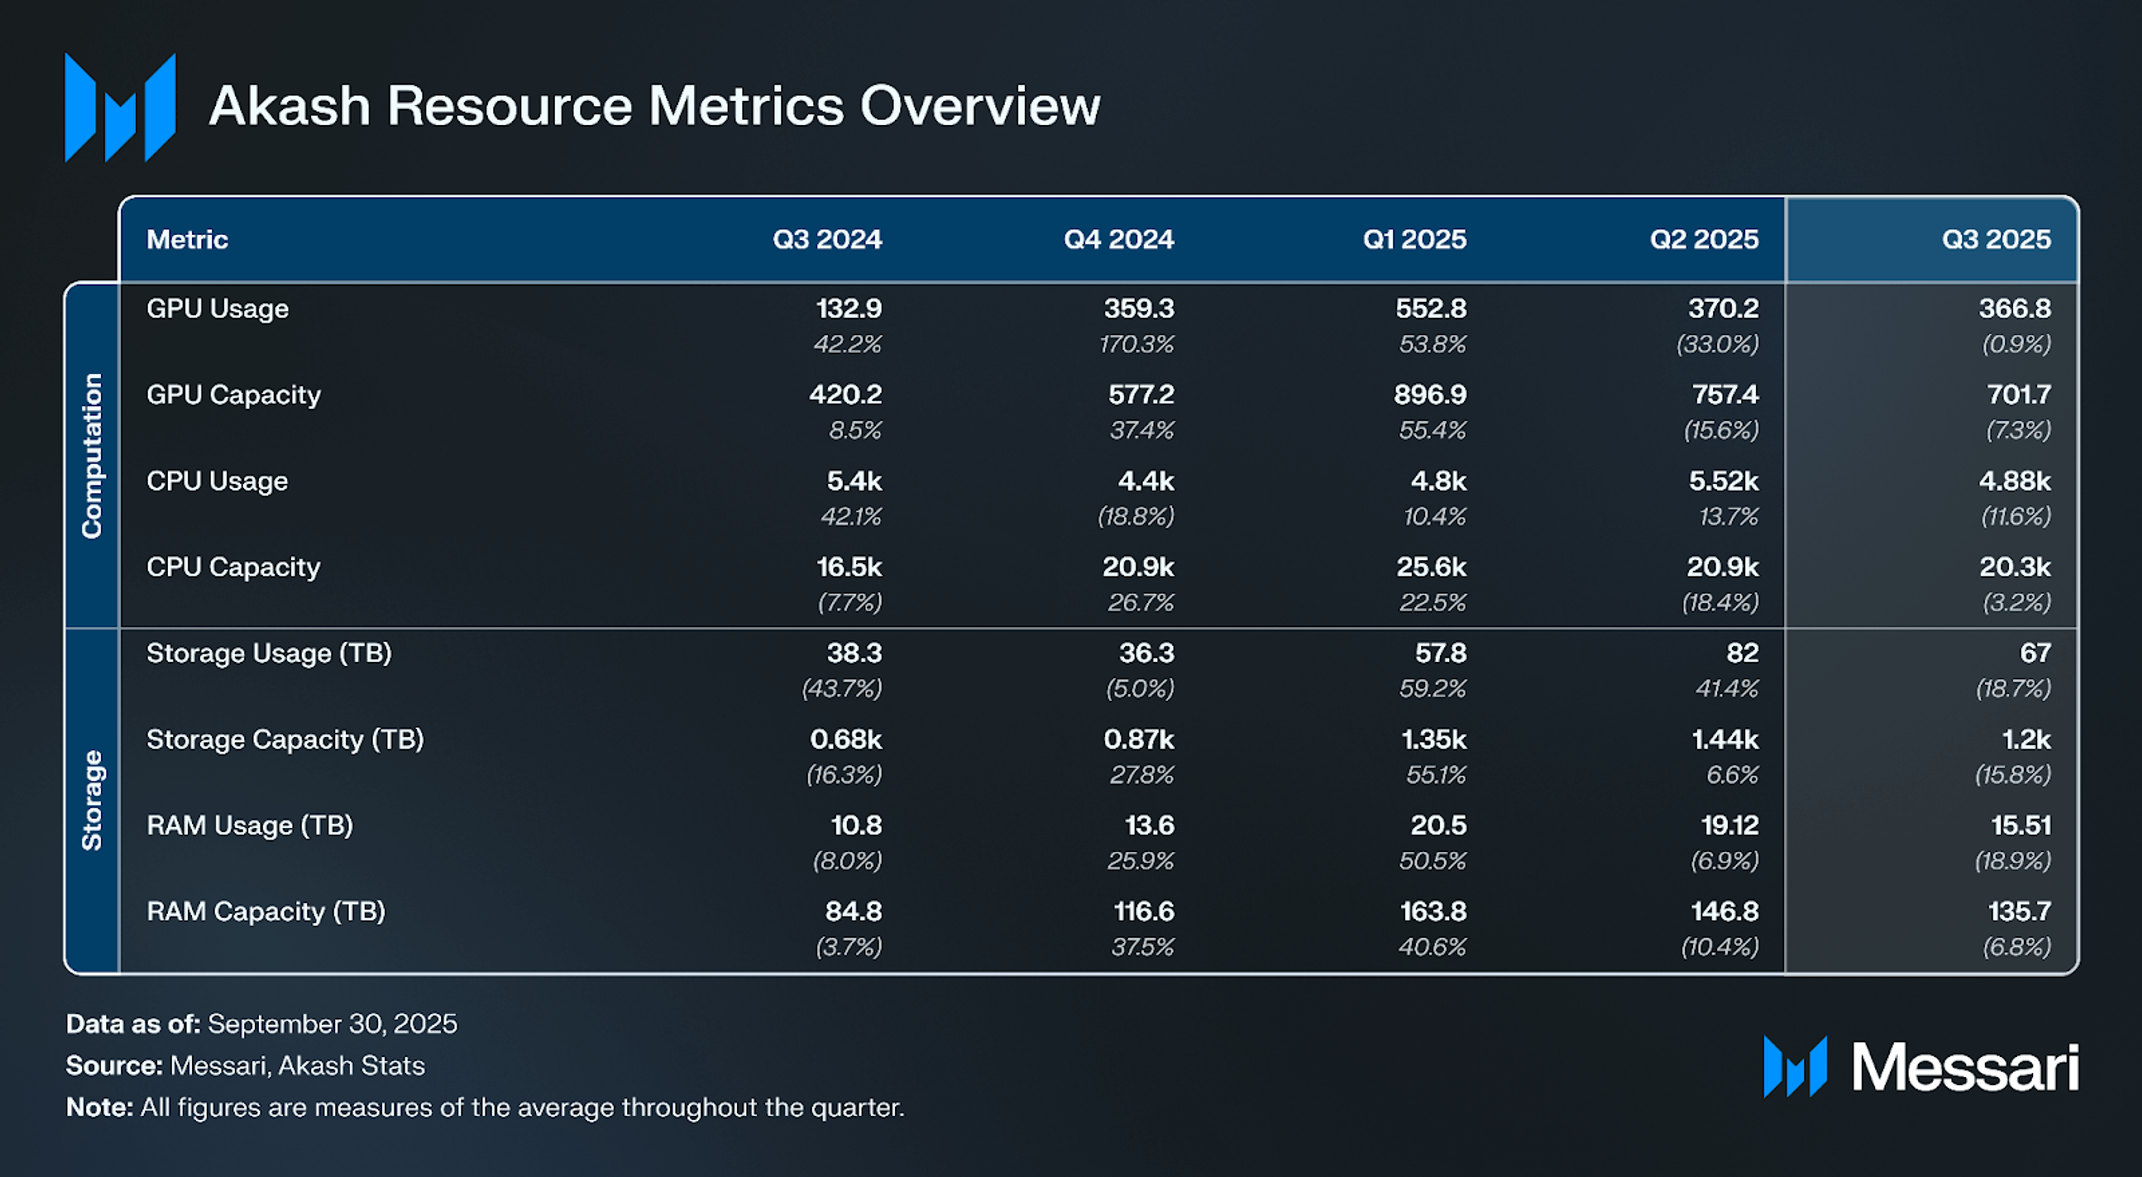Click the CPU Capacity row label

pos(233,567)
